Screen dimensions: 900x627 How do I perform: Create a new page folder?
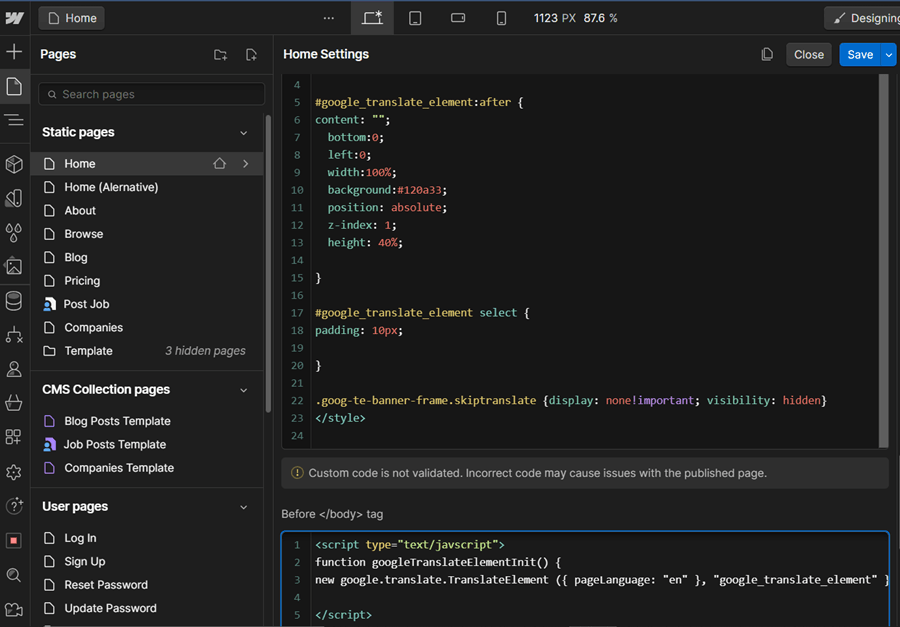[220, 55]
